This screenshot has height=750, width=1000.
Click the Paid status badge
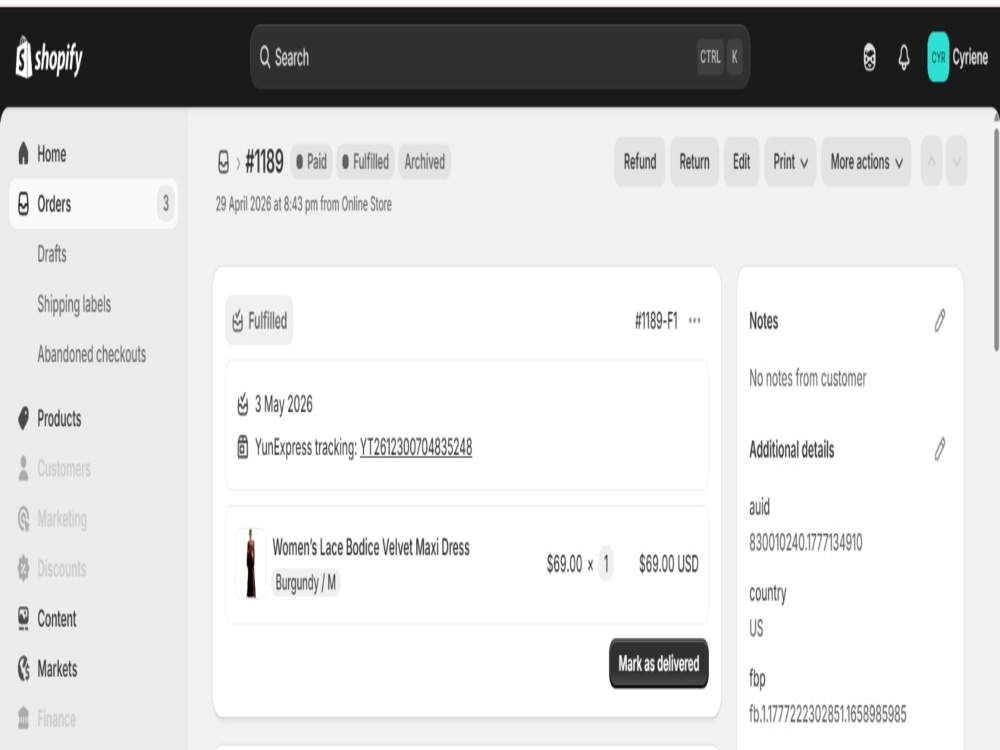coord(311,162)
